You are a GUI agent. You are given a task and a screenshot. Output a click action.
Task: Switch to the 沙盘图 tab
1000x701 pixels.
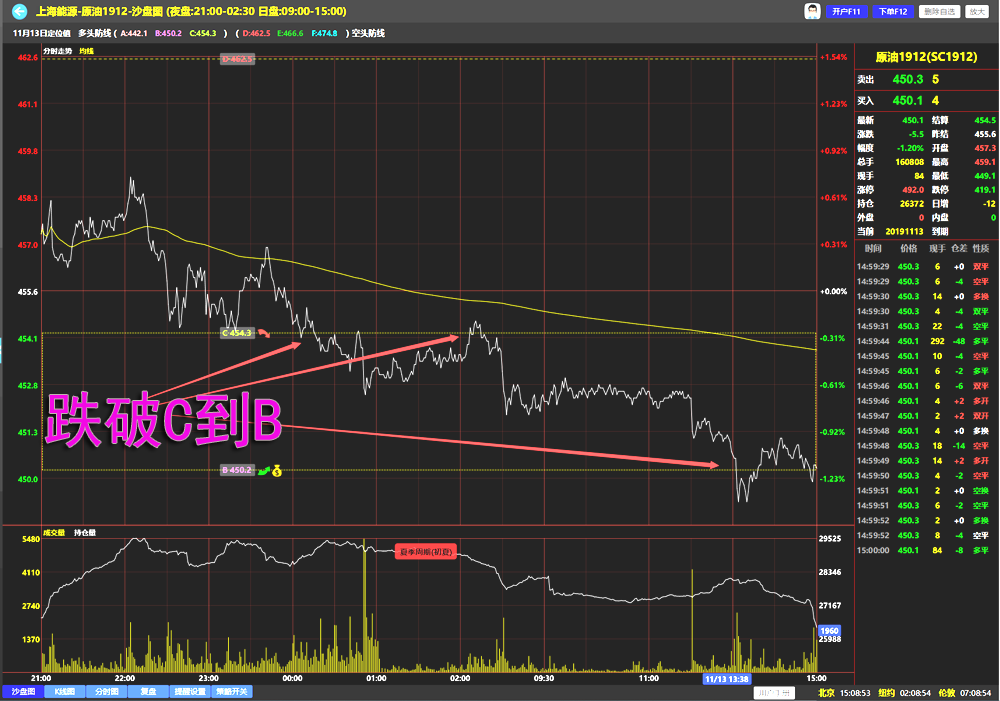21,691
